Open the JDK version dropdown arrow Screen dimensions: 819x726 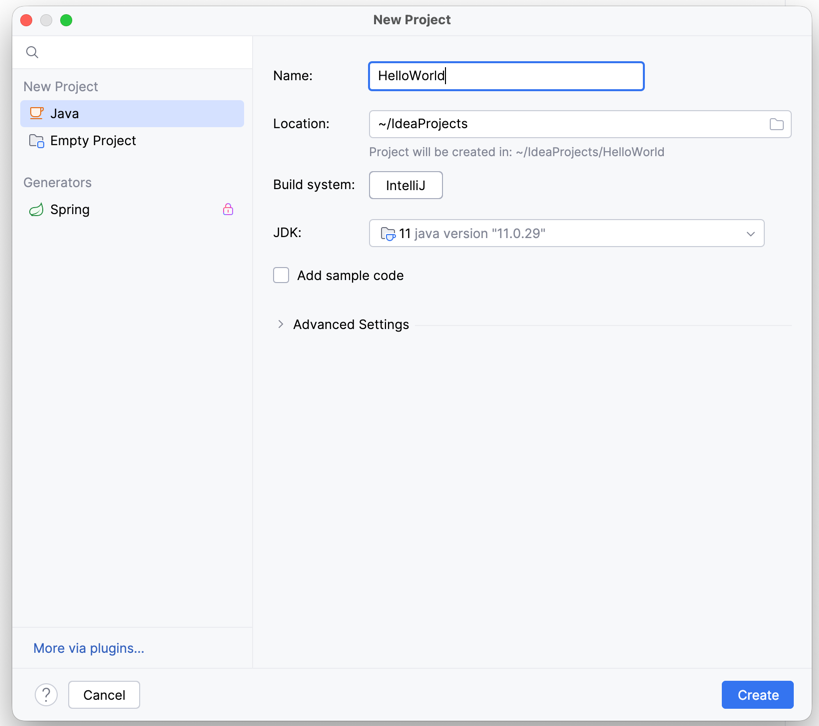tap(750, 234)
